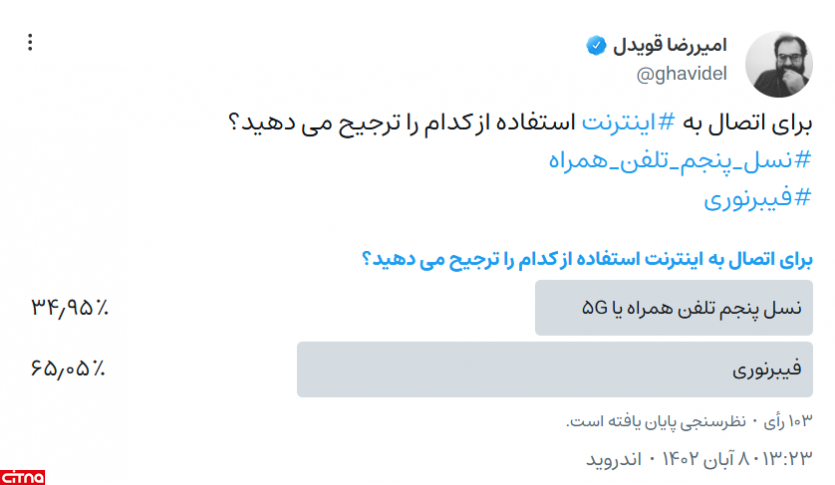The image size is (835, 485).
Task: Open the three-dot tweet options menu
Action: 30,42
